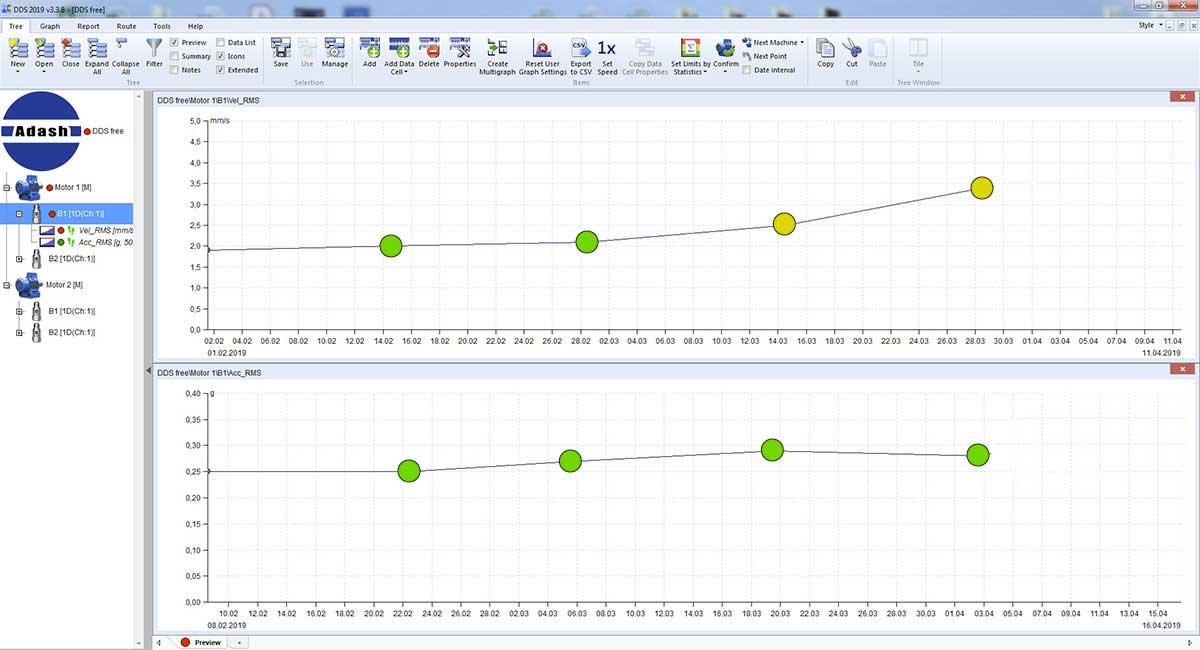Click the Save selection icon
This screenshot has width=1200, height=650.
click(281, 47)
